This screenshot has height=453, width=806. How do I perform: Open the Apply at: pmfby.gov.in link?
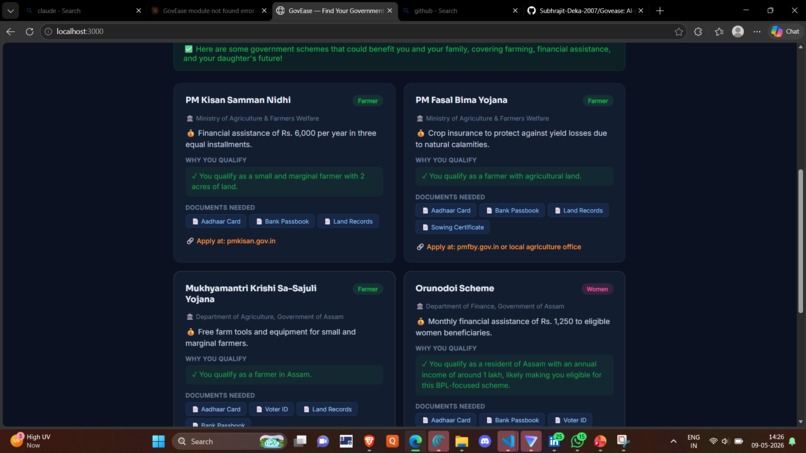(x=504, y=247)
